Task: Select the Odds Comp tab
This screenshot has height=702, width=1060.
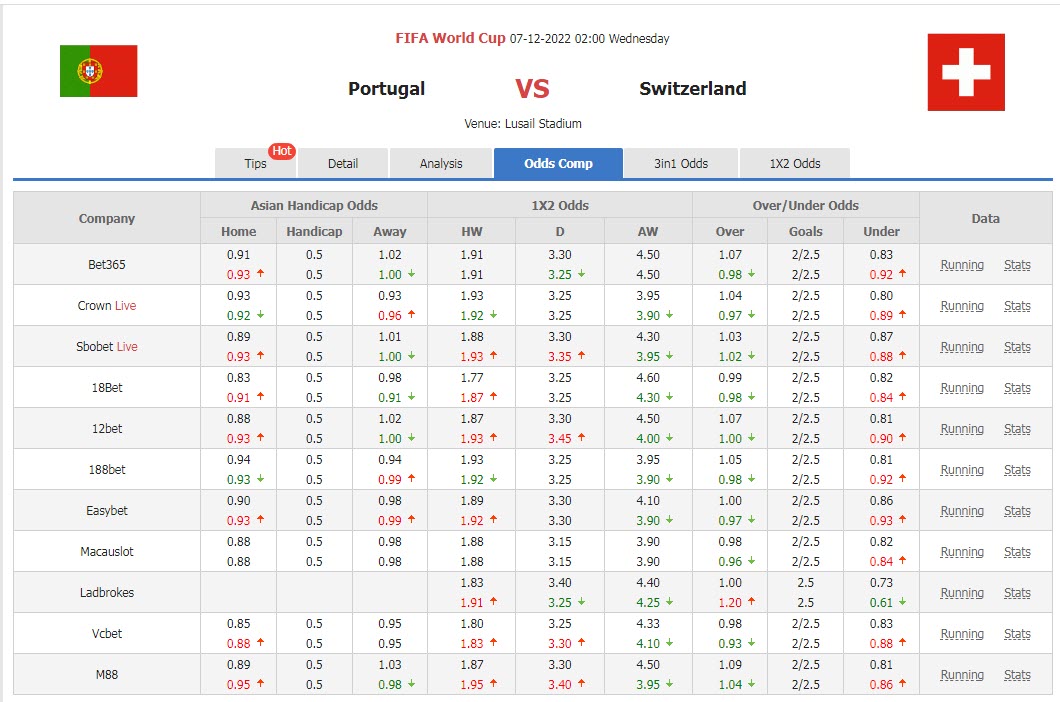Action: pos(558,164)
